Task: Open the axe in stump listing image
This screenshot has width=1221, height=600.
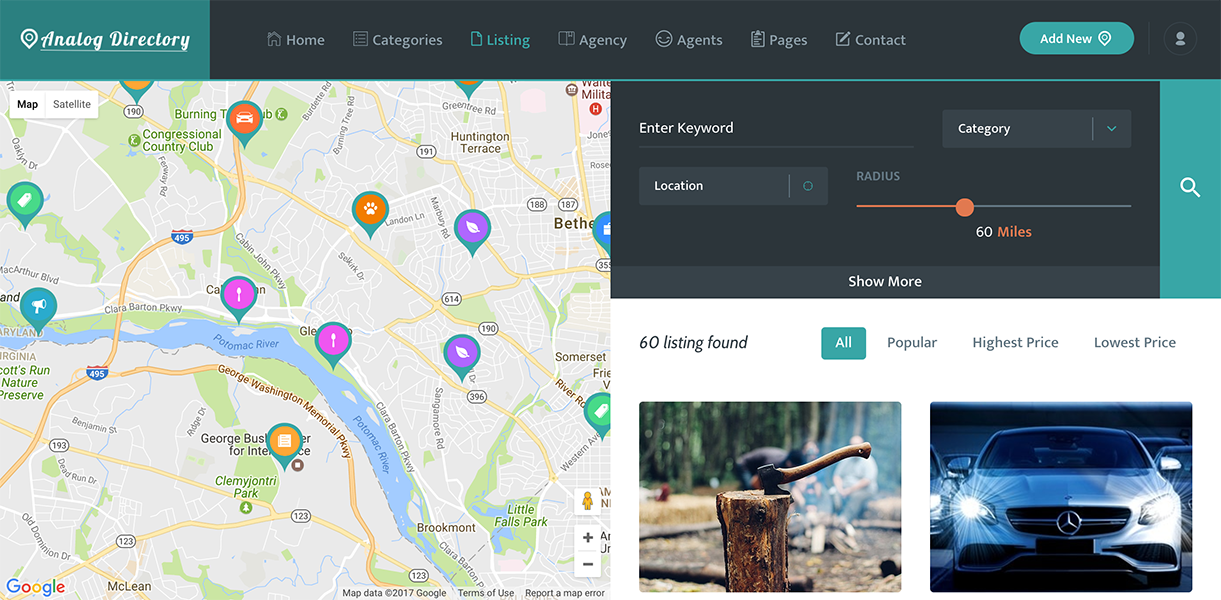Action: pos(770,497)
